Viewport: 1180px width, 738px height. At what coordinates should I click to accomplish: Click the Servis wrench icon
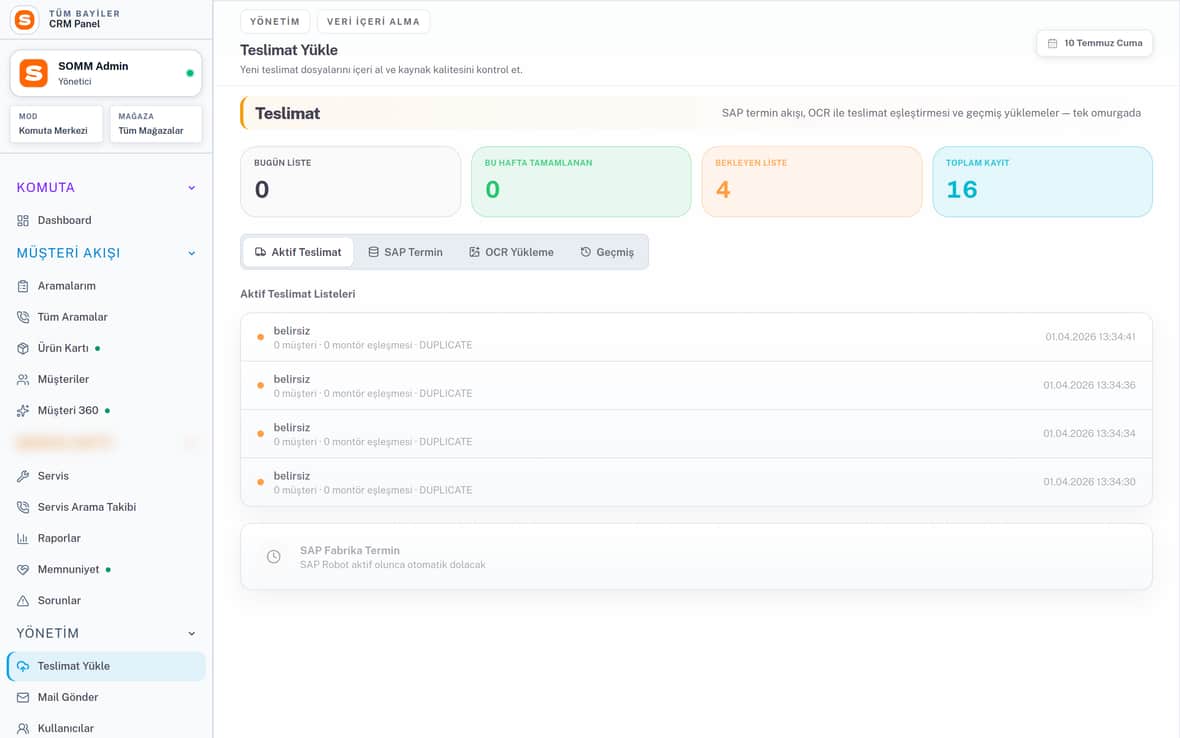click(23, 476)
